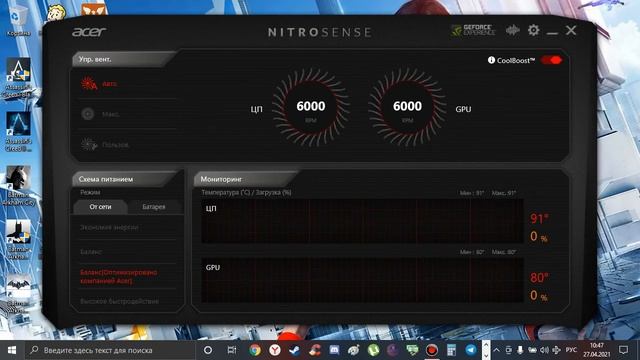Click the ЦП 91° temperature value
This screenshot has height=360, width=640.
point(539,219)
